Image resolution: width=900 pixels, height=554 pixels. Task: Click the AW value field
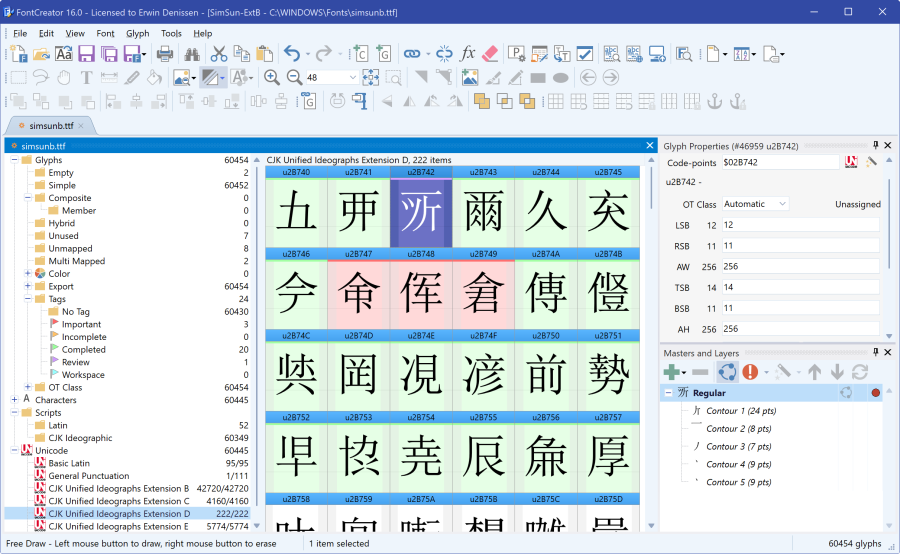800,266
